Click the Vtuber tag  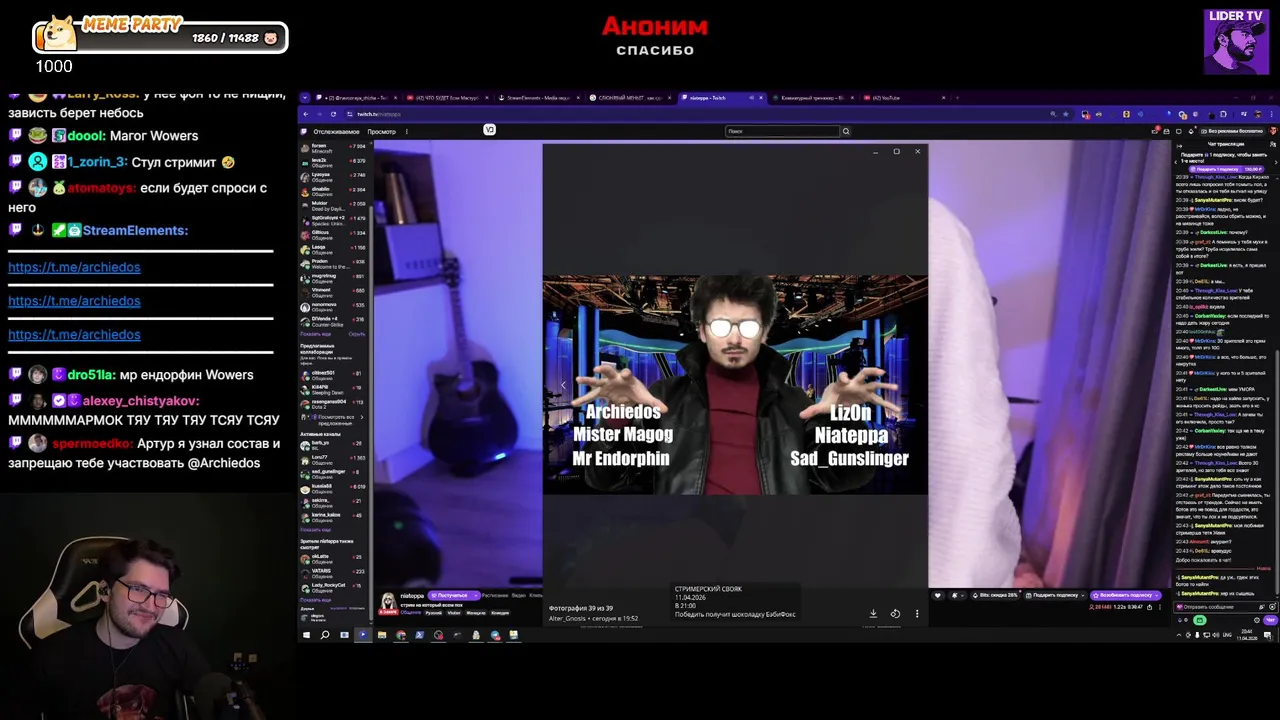click(x=454, y=613)
